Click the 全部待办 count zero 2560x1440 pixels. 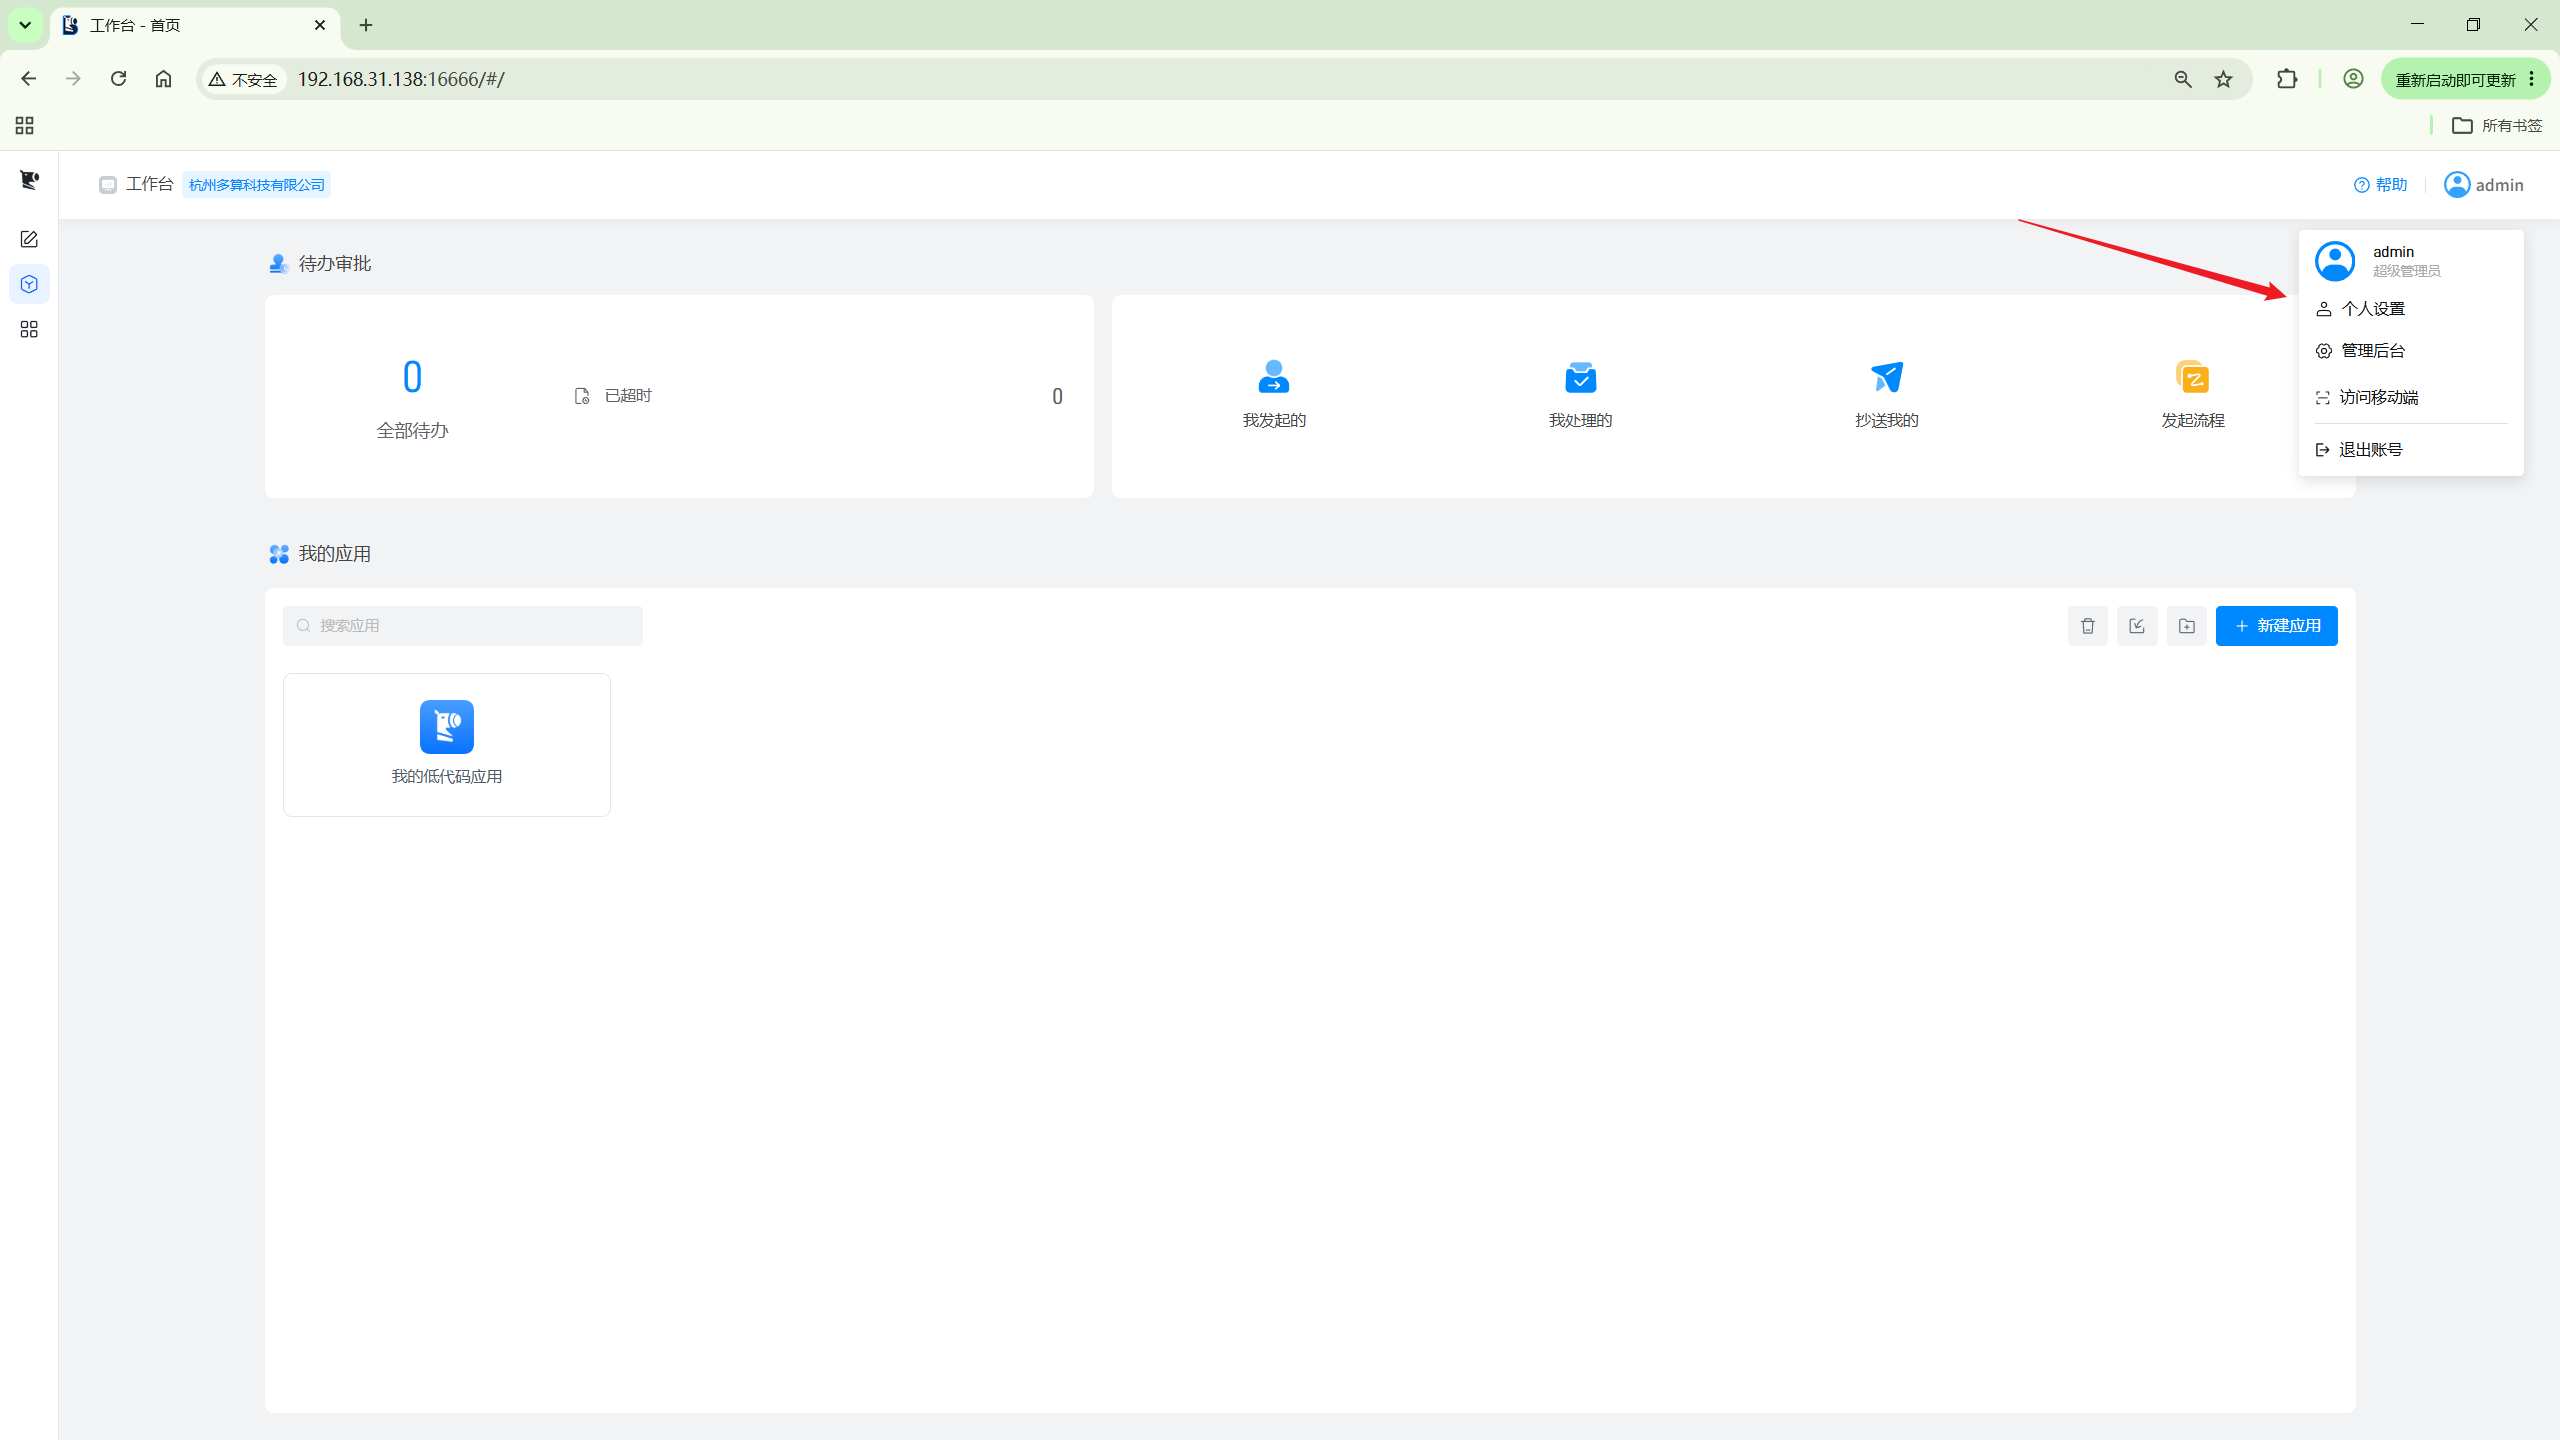pos(412,377)
